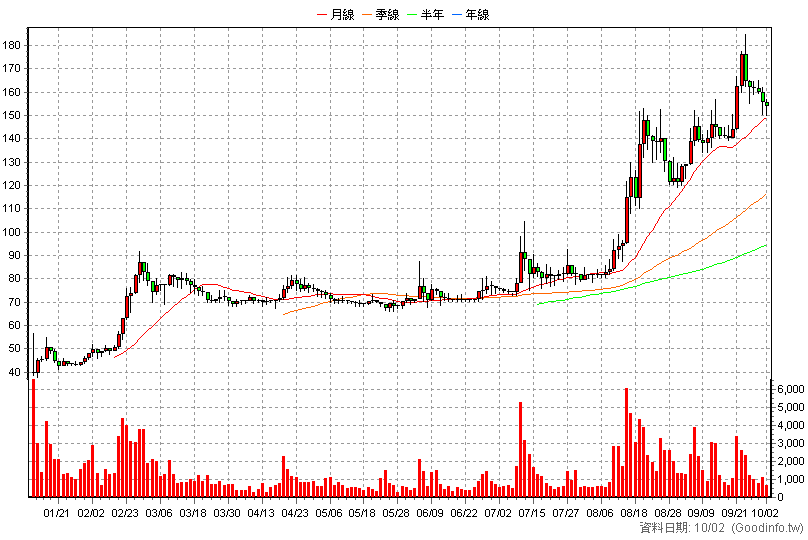This screenshot has height=540, width=808.
Task: Click the 02/23 date label
Action: [x=125, y=513]
